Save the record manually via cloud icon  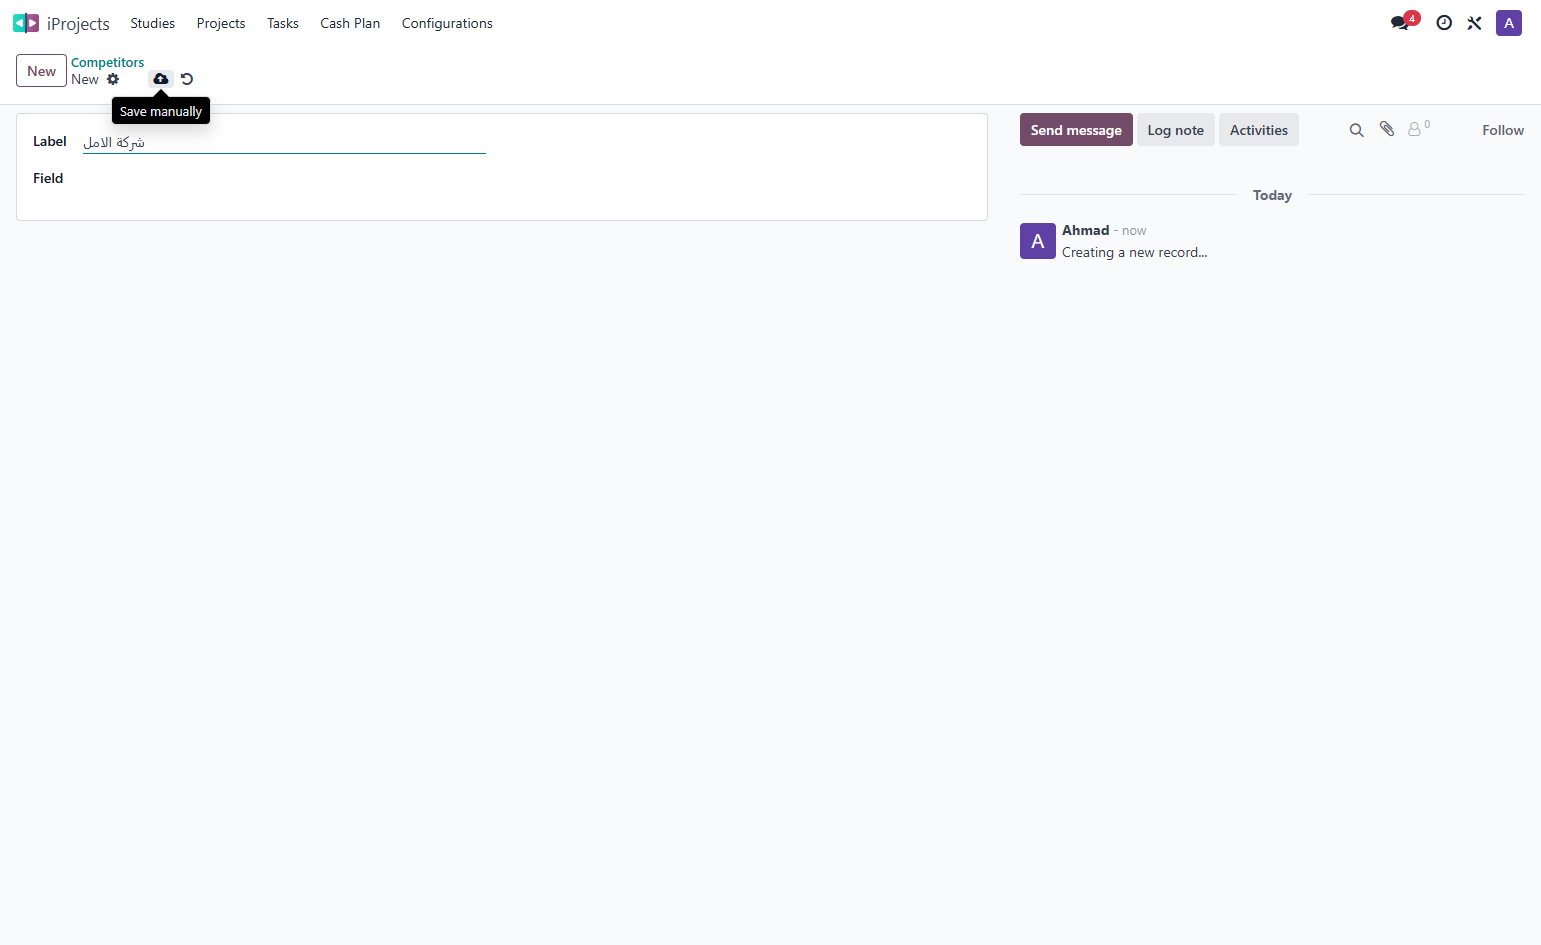point(161,79)
